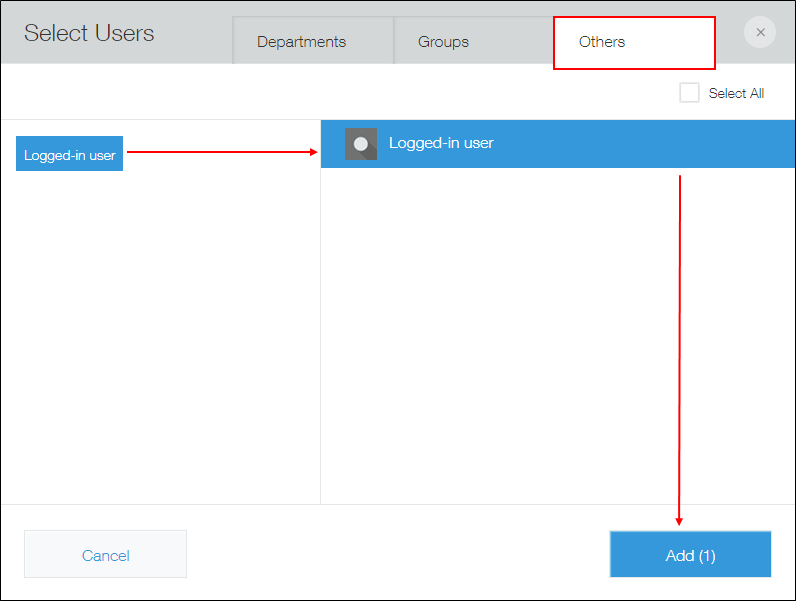Click the Logged-in user name in the selected row
Image resolution: width=796 pixels, height=601 pixels.
tap(441, 143)
